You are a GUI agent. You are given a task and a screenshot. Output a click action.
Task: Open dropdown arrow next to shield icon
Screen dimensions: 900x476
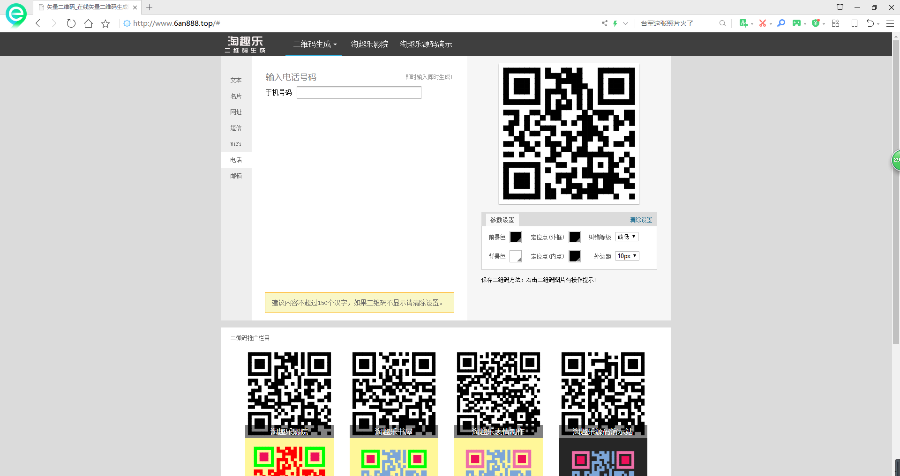click(824, 24)
